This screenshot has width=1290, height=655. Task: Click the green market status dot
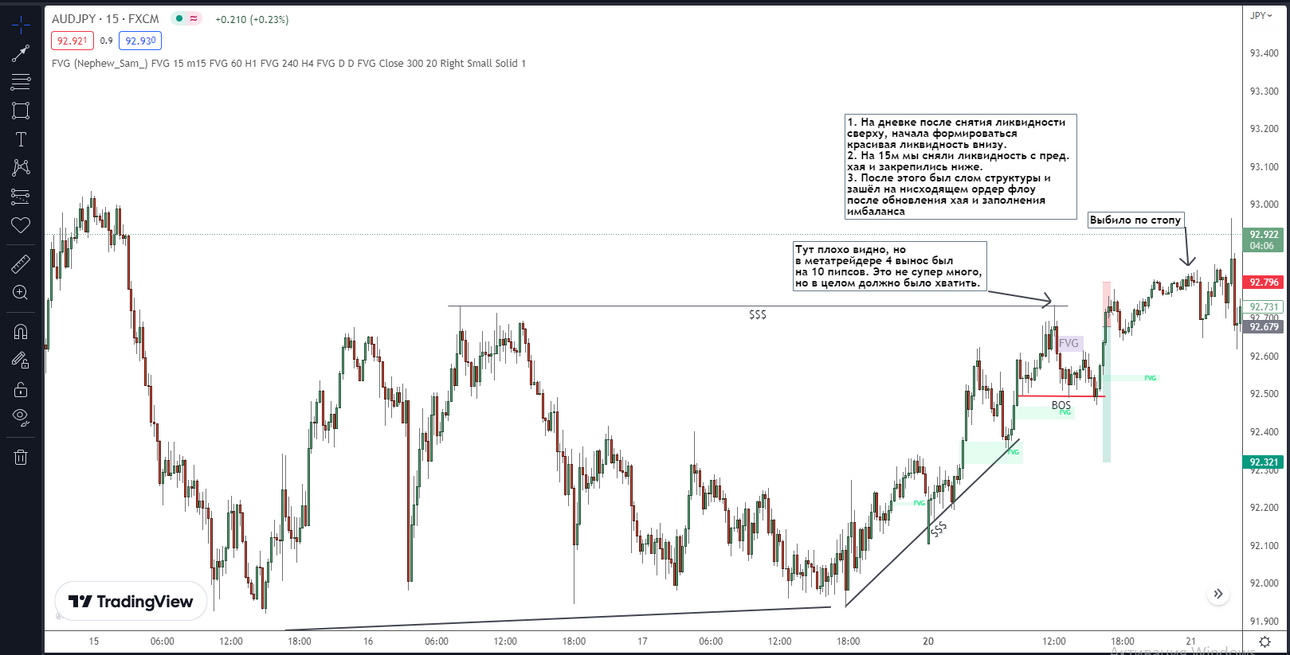(177, 18)
